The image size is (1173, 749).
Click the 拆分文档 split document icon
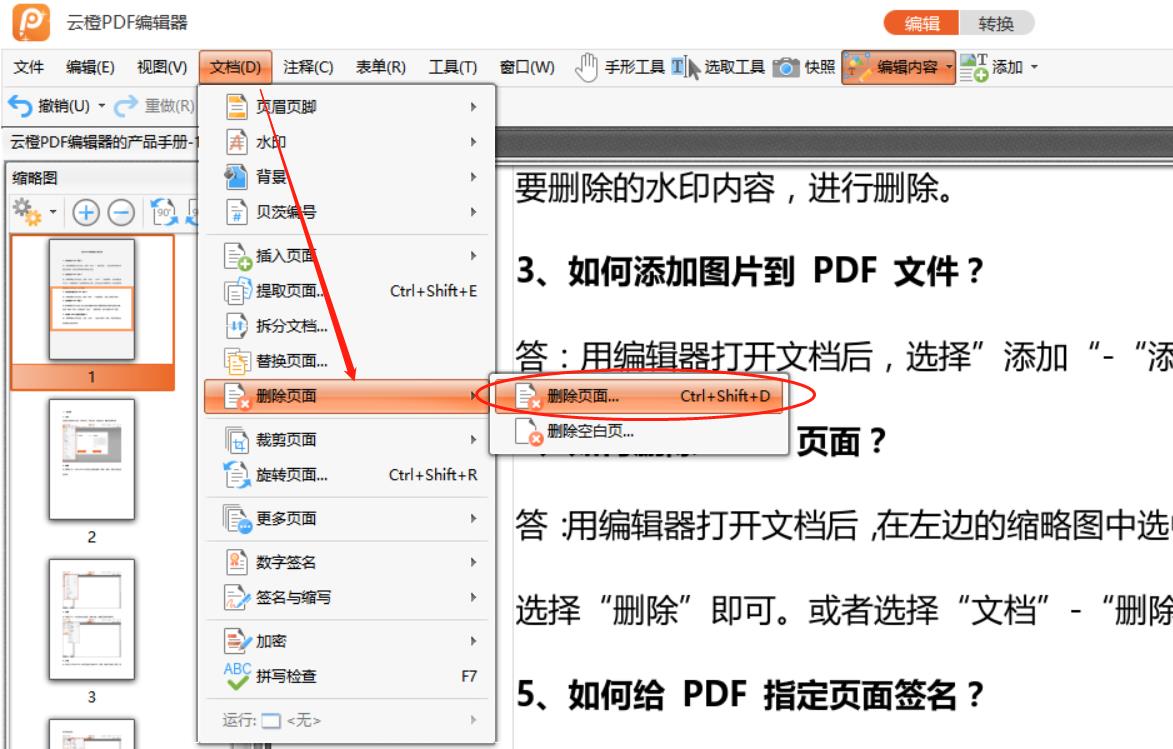pyautogui.click(x=236, y=325)
